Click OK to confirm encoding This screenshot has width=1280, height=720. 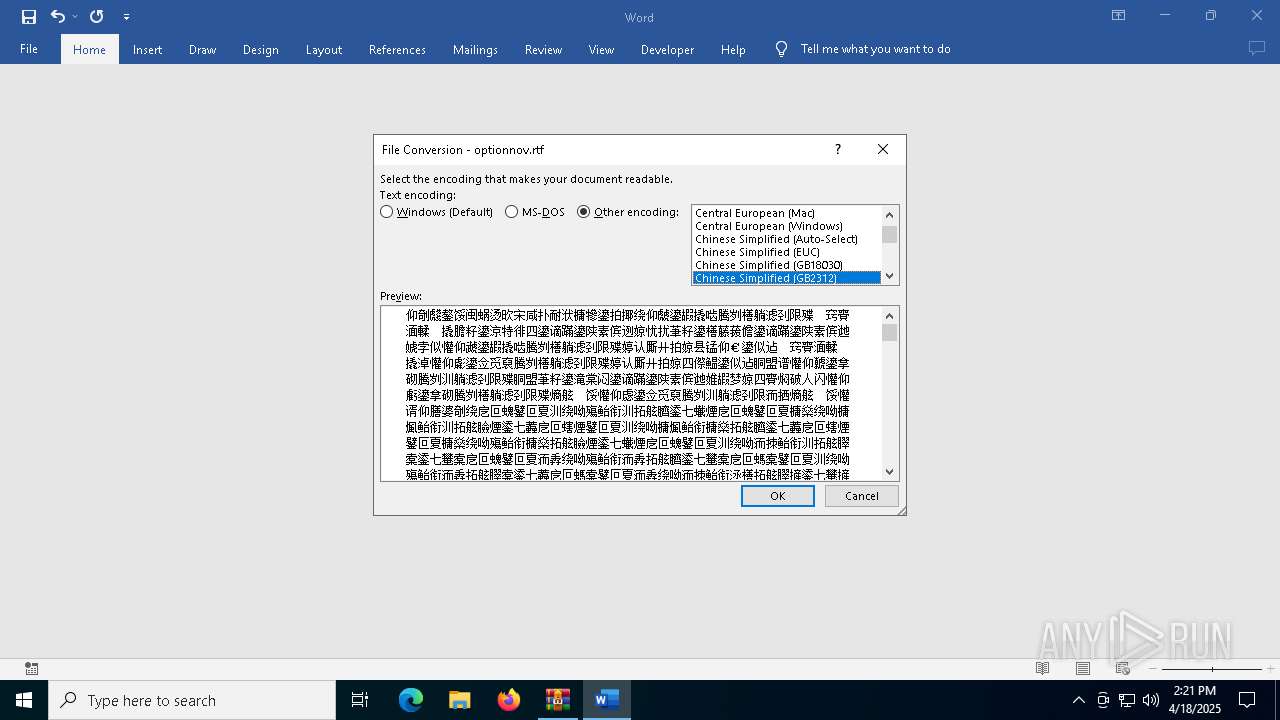pos(777,496)
